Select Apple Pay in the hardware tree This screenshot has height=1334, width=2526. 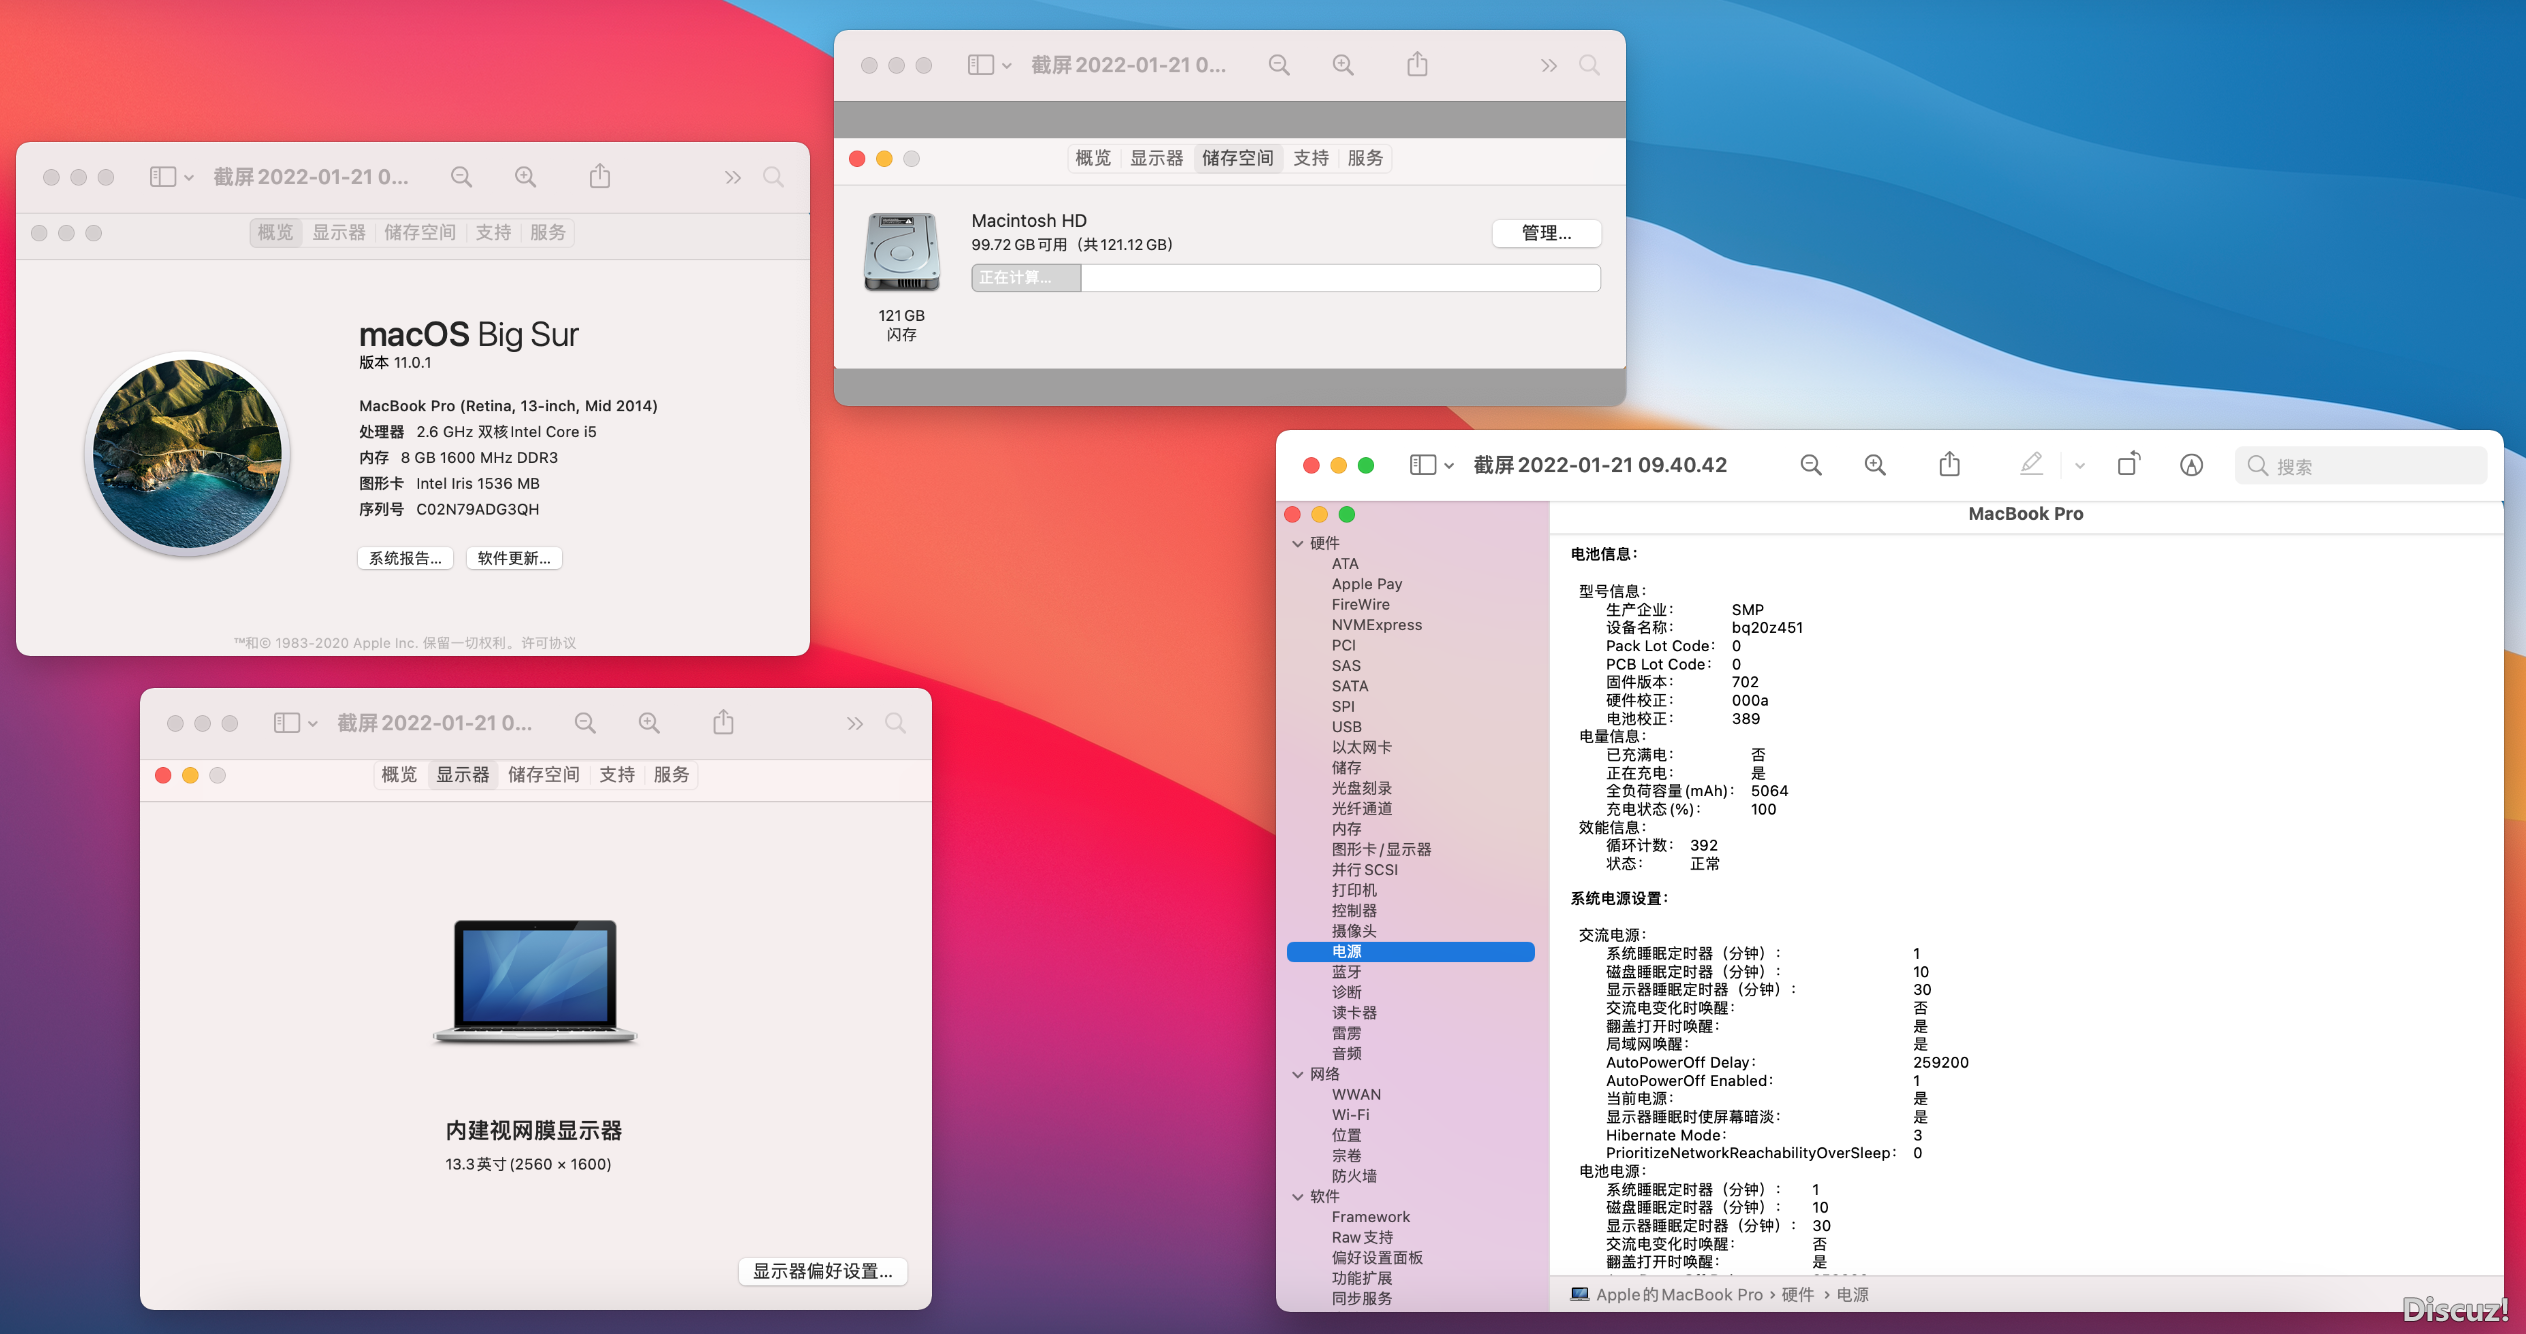click(1366, 584)
